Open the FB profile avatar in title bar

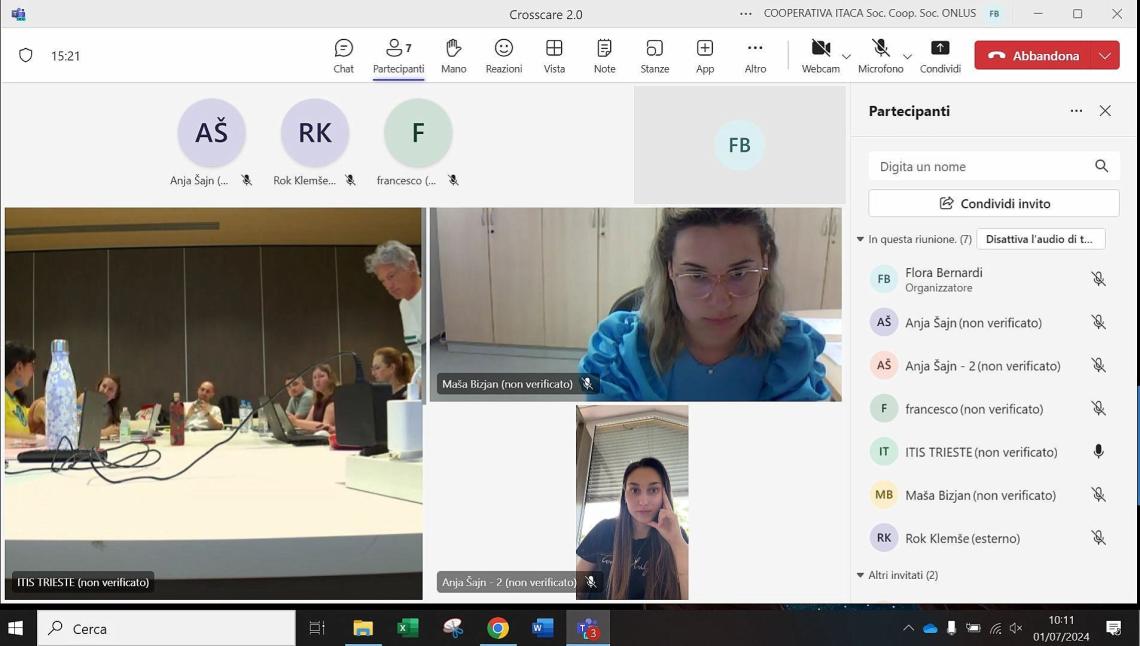(x=994, y=14)
